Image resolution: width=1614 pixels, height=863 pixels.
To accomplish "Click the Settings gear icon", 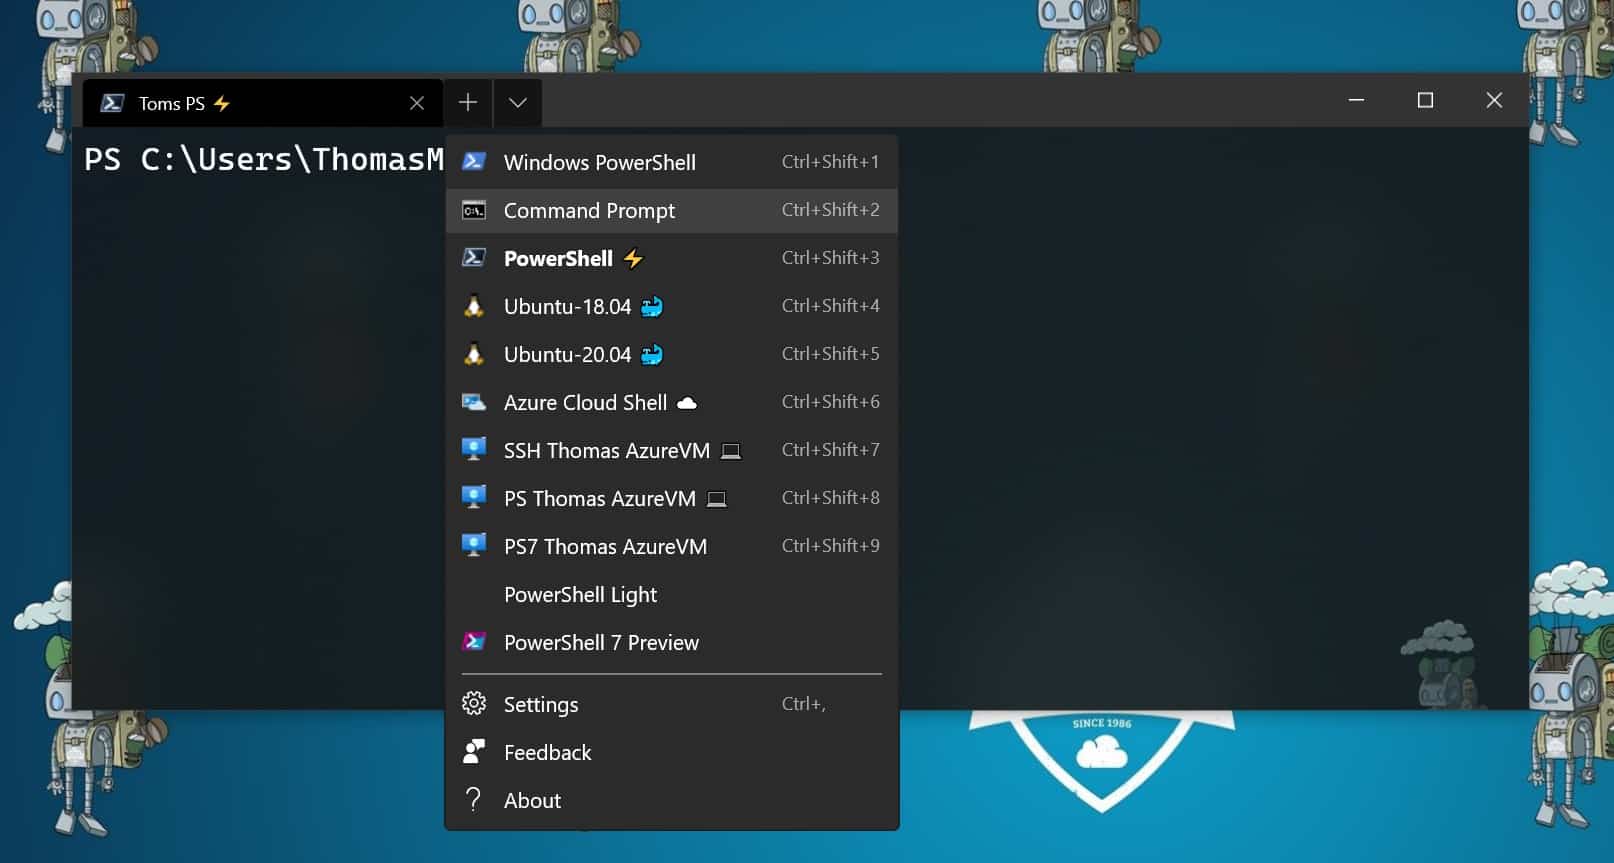I will (474, 704).
